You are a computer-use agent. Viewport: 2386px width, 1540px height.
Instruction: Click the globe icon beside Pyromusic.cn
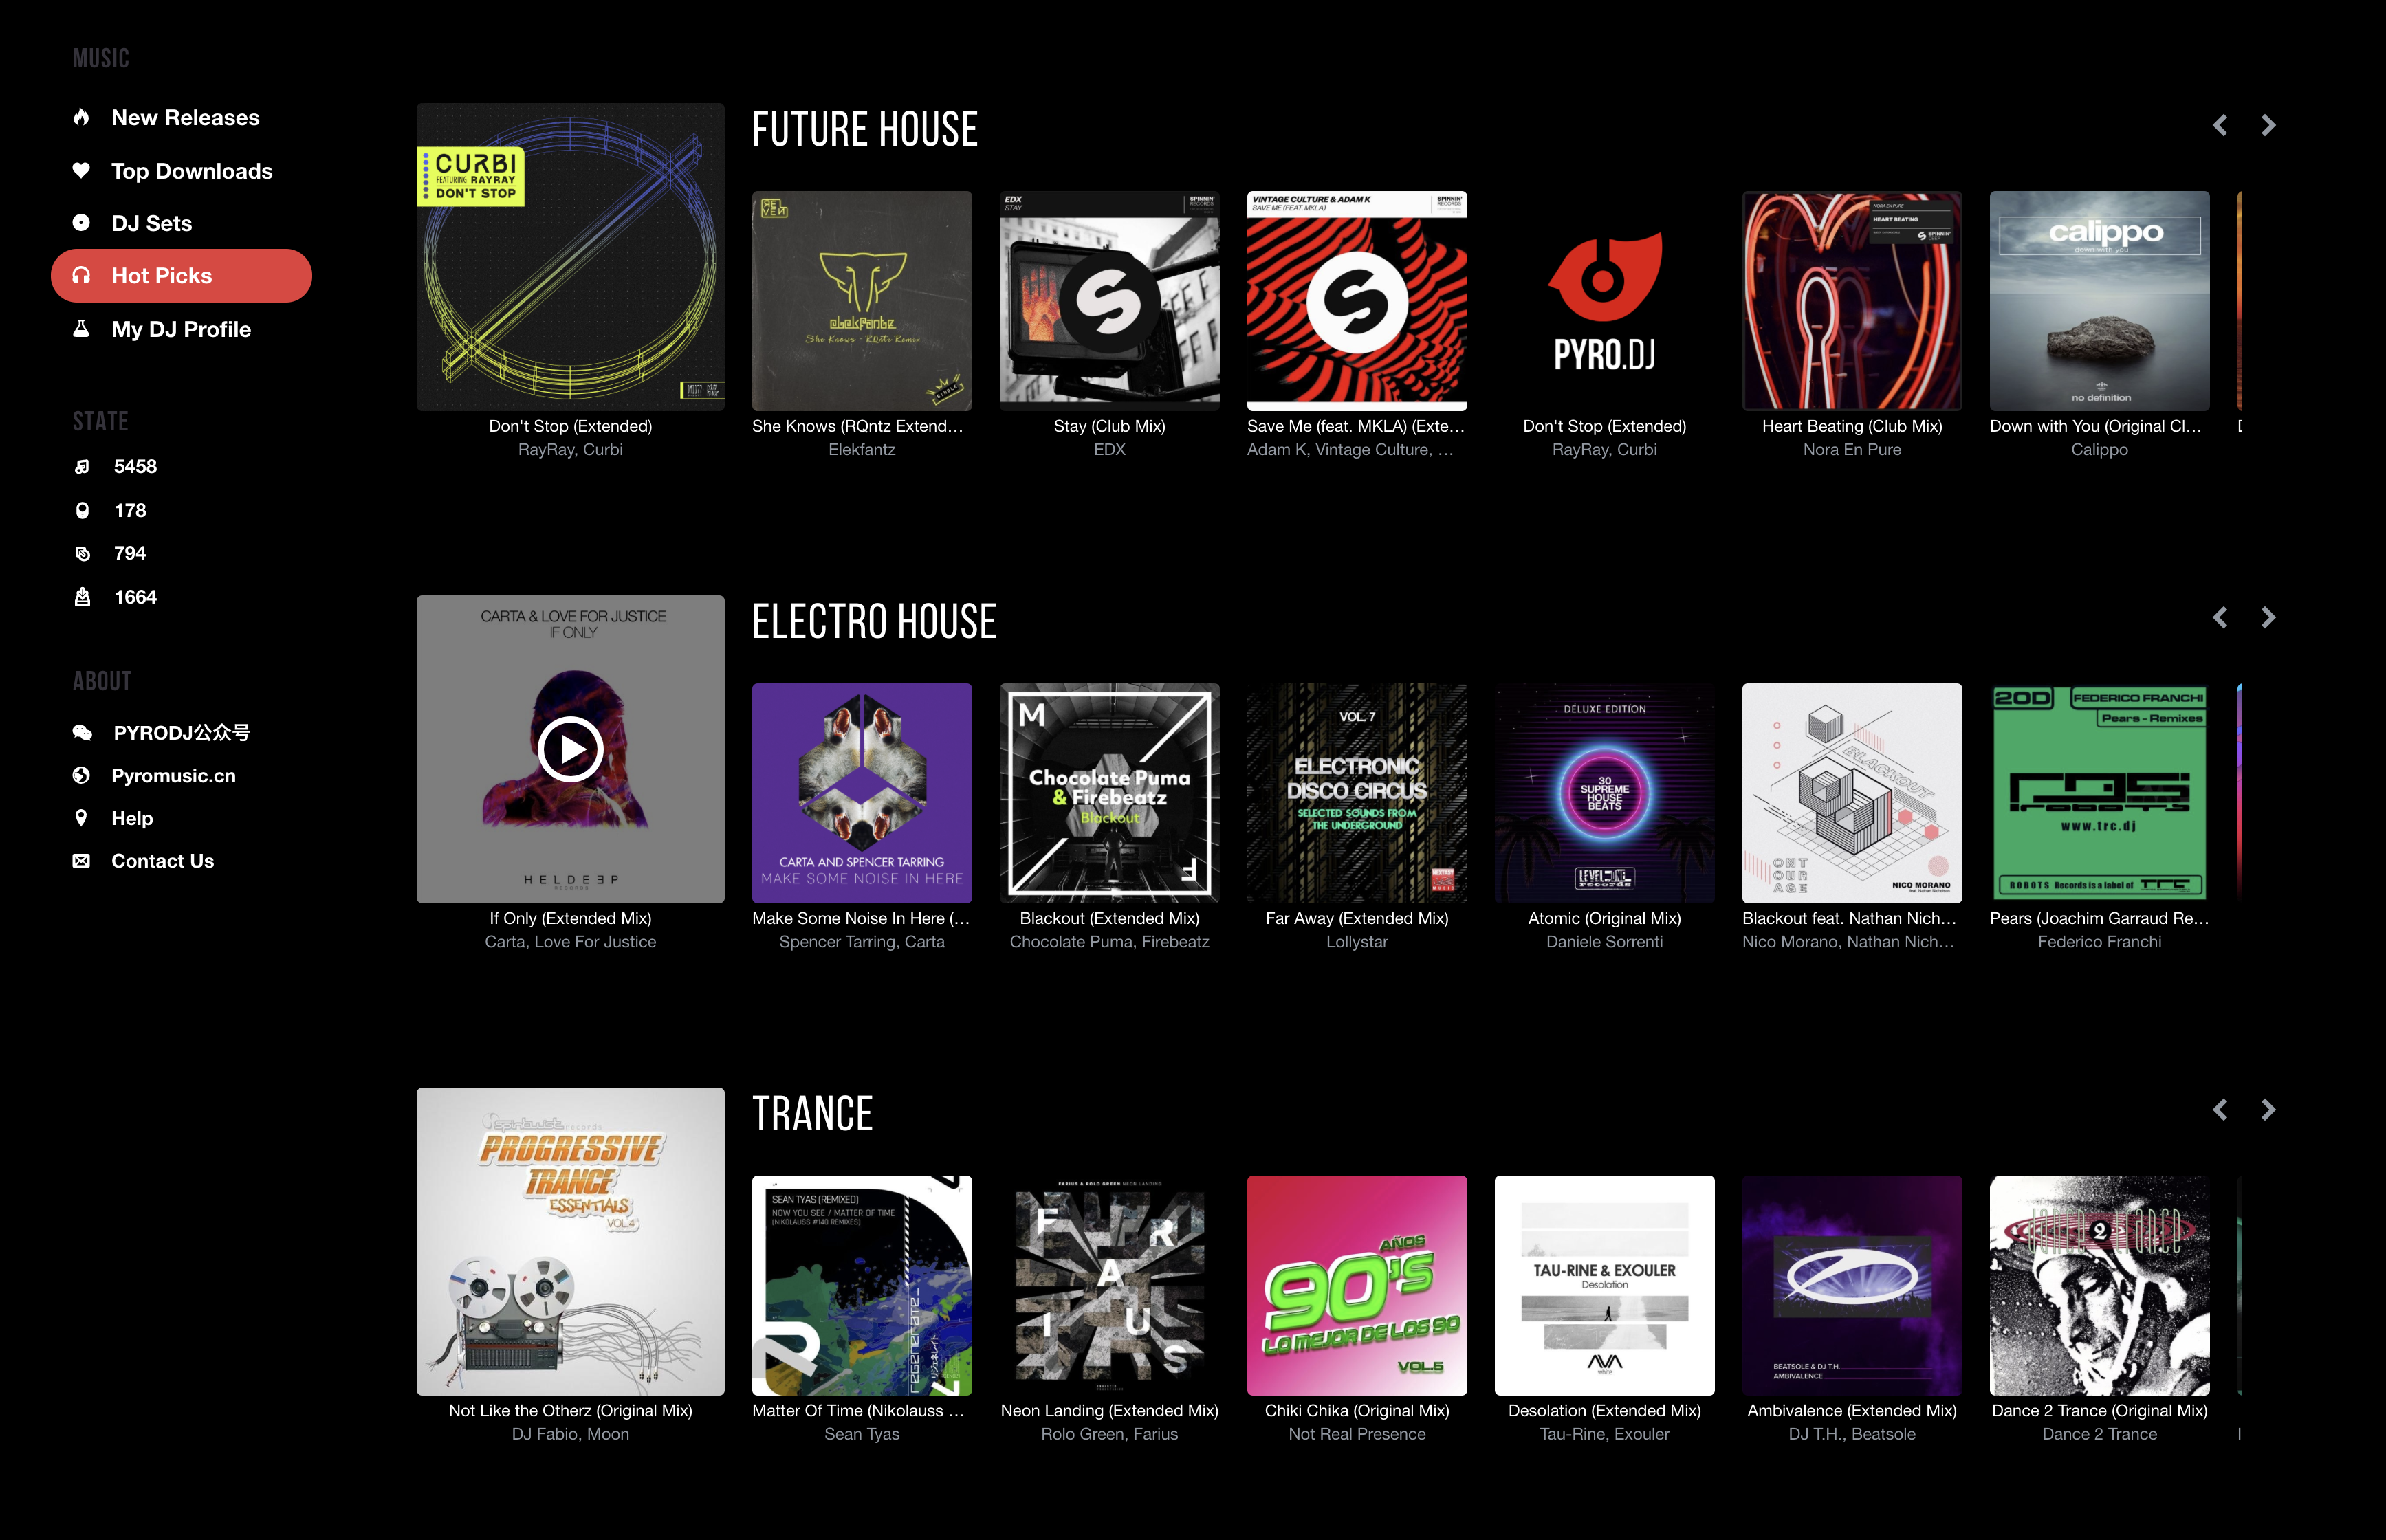coord(81,776)
